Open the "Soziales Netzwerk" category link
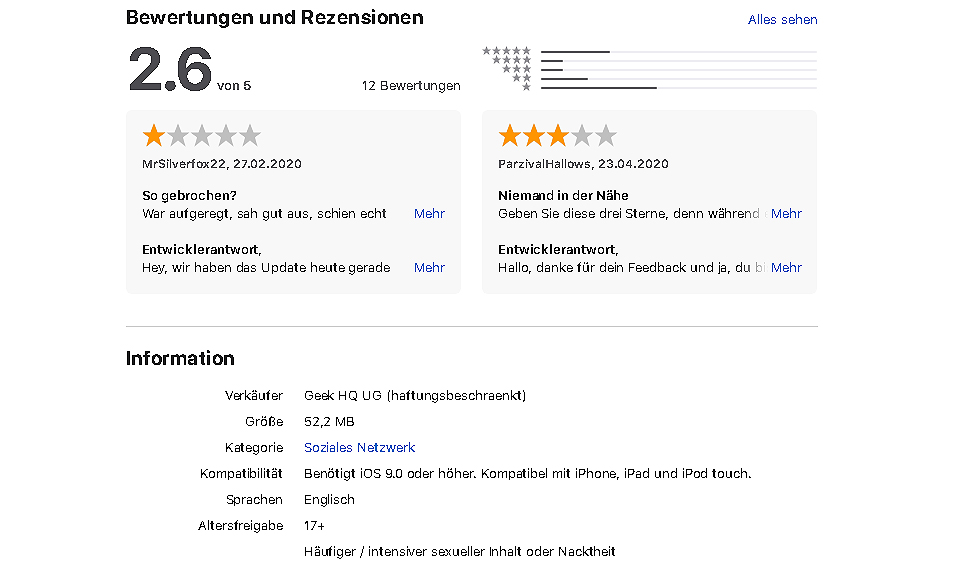The width and height of the screenshot is (960, 561). point(359,448)
